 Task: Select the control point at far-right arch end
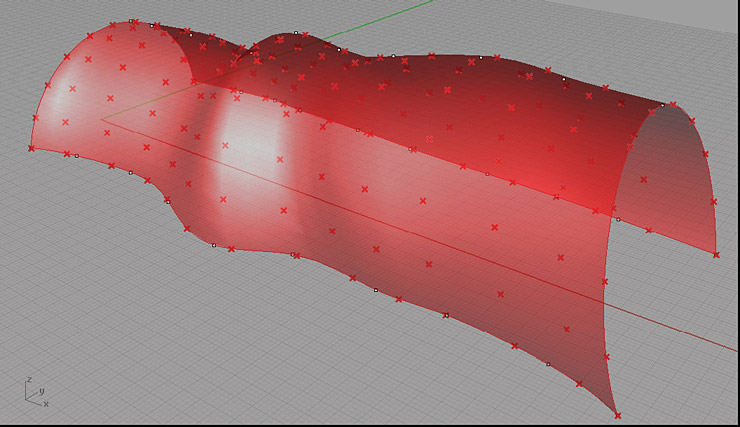(x=716, y=254)
